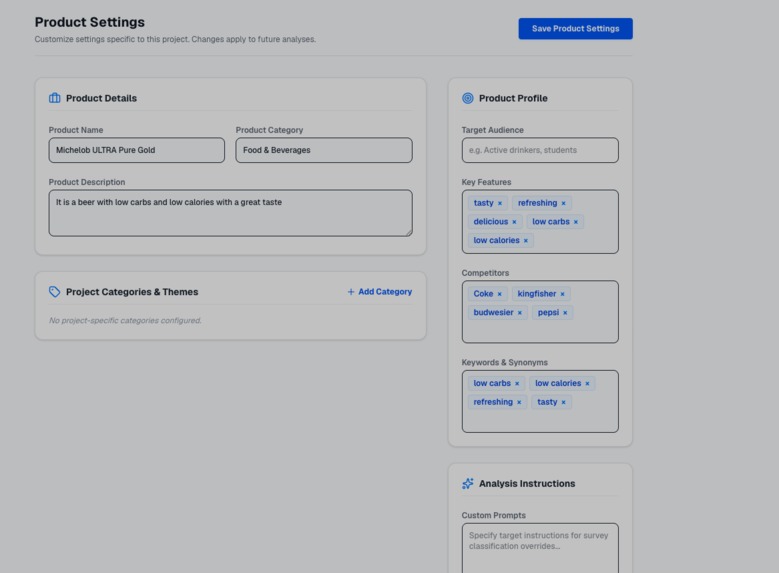The width and height of the screenshot is (779, 573).
Task: Click the Description textarea resize handle
Action: (x=409, y=233)
